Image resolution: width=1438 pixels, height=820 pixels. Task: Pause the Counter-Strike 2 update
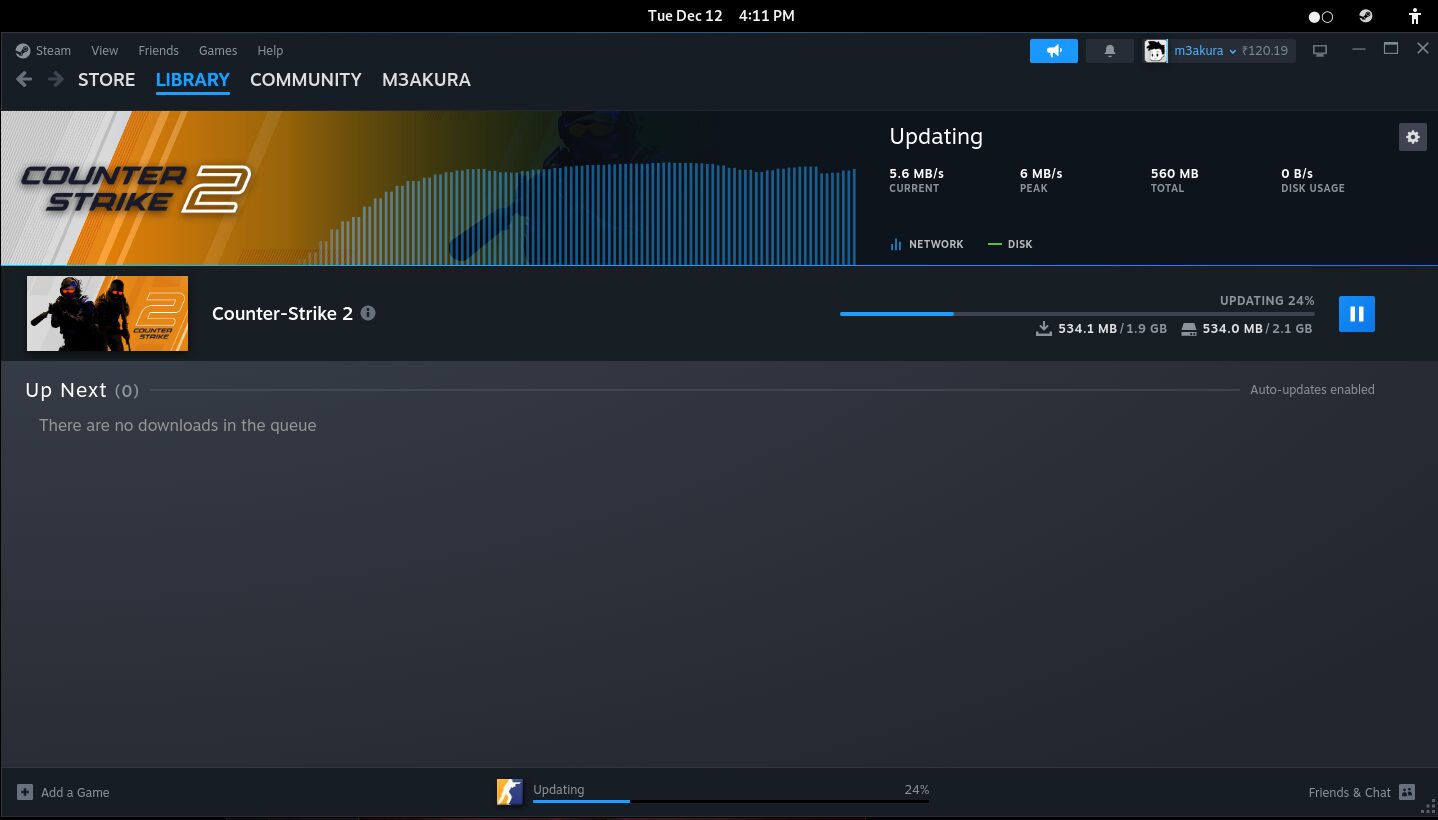point(1356,314)
